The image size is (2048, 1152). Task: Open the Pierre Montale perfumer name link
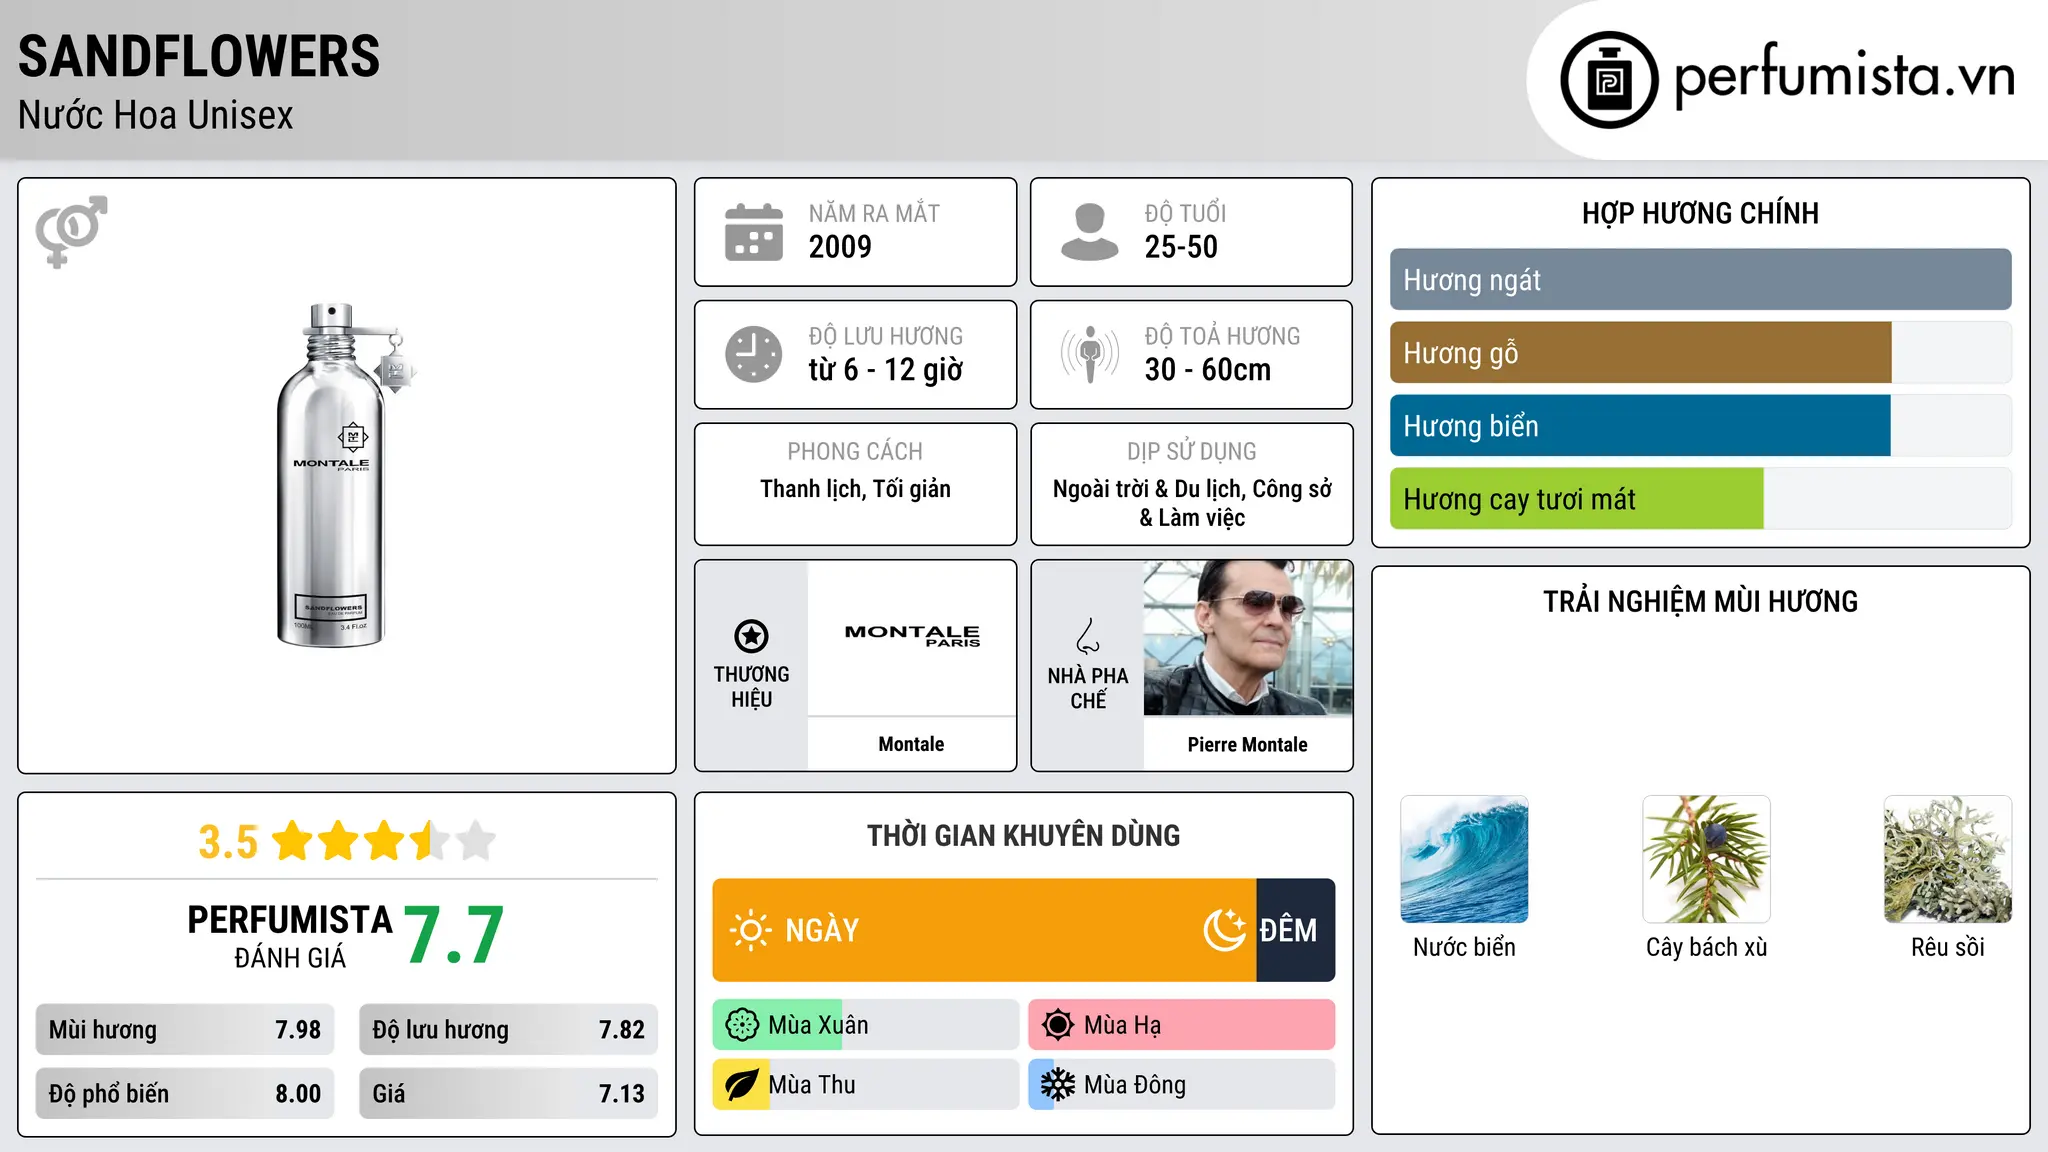pos(1248,744)
